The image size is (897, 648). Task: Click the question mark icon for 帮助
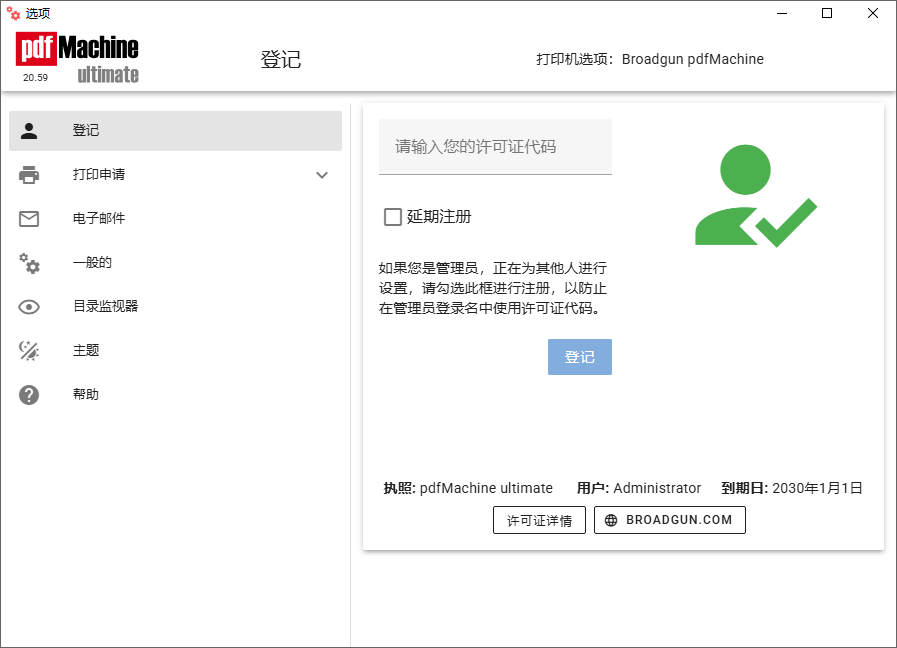(x=29, y=395)
